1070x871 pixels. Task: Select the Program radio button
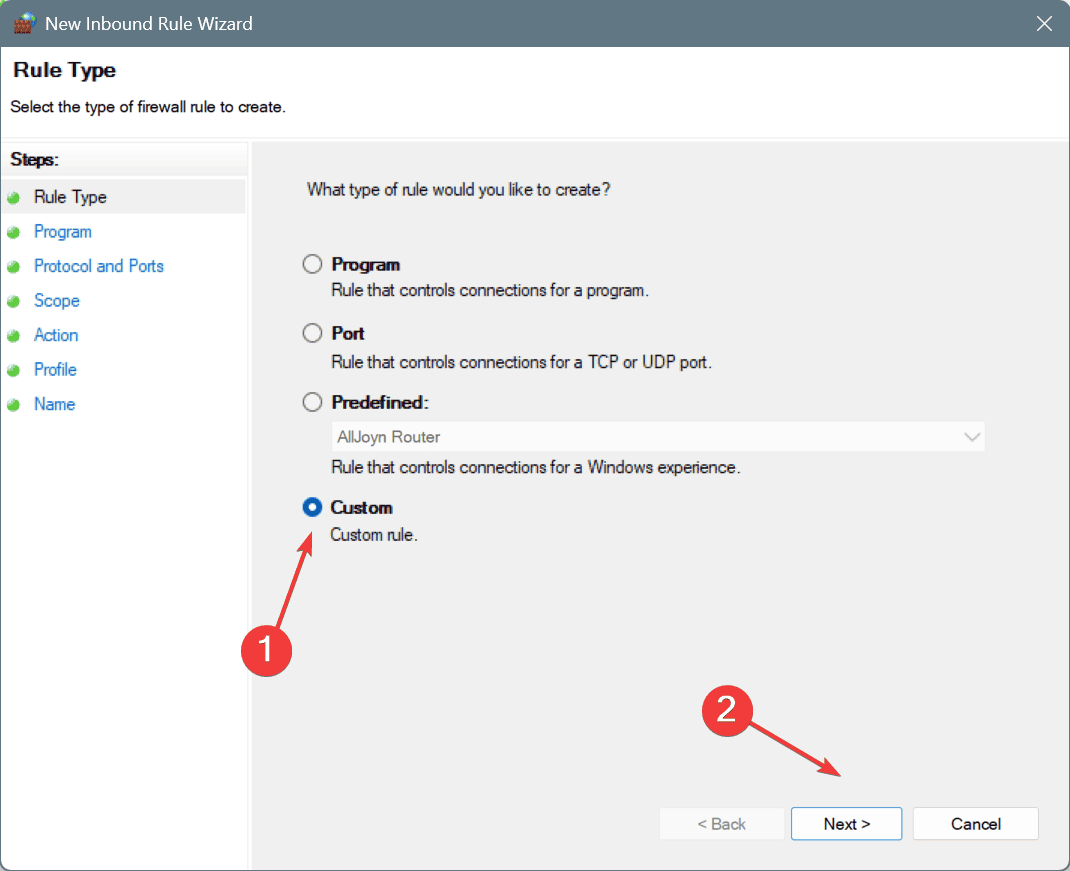point(313,264)
